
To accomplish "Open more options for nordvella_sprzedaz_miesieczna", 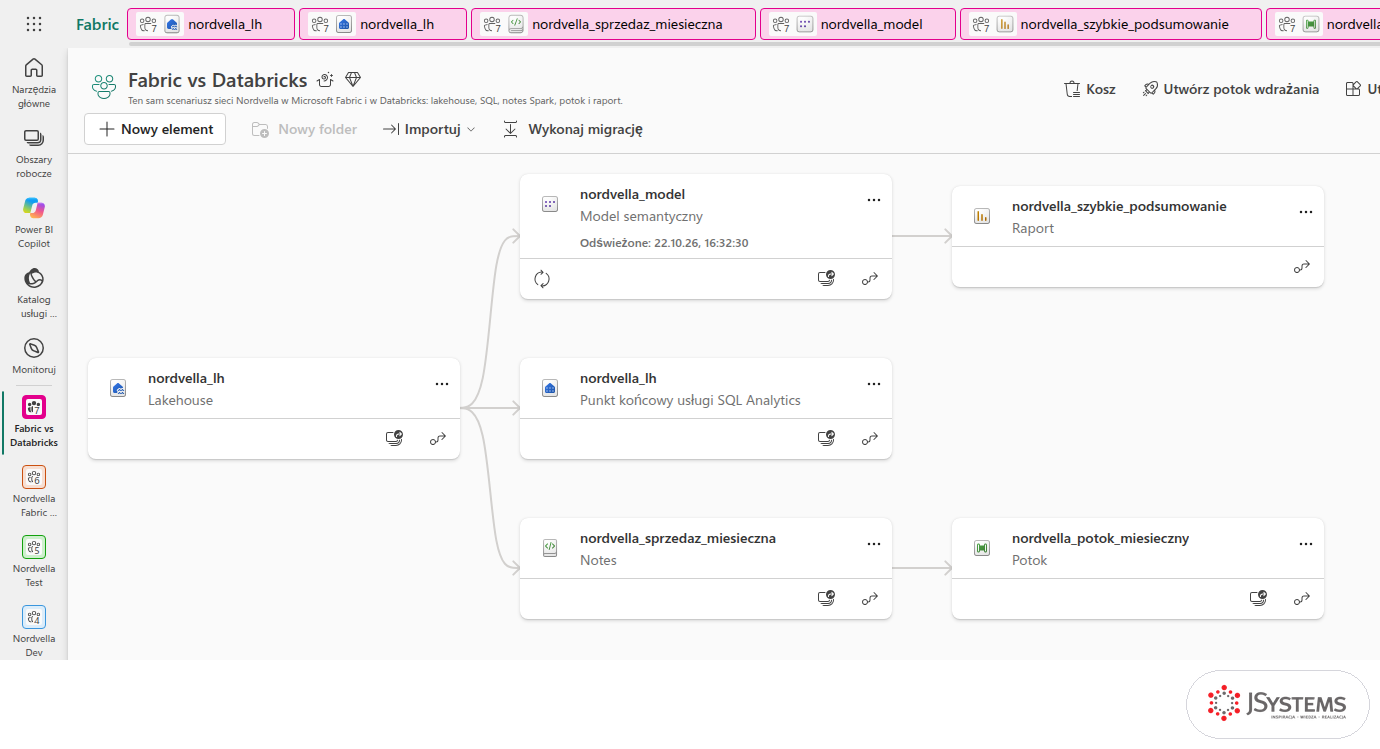I will pos(874,544).
